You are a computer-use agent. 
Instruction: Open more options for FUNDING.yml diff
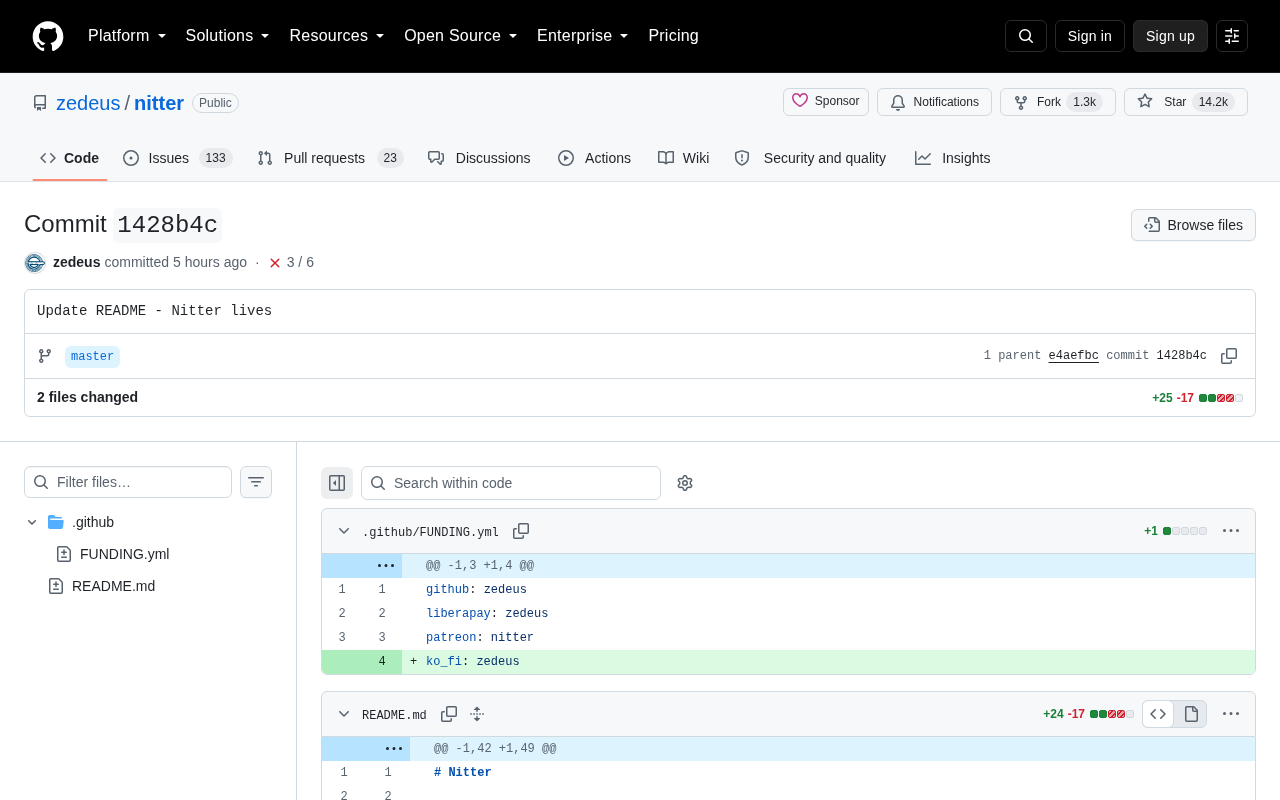pyautogui.click(x=1231, y=531)
